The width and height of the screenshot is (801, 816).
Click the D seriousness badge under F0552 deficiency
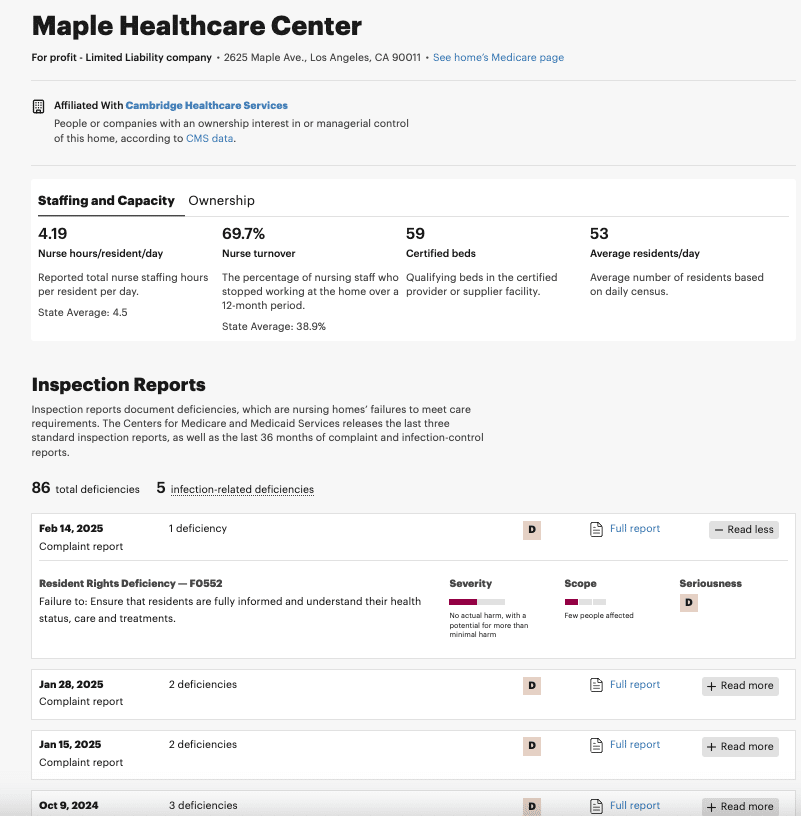tap(688, 602)
